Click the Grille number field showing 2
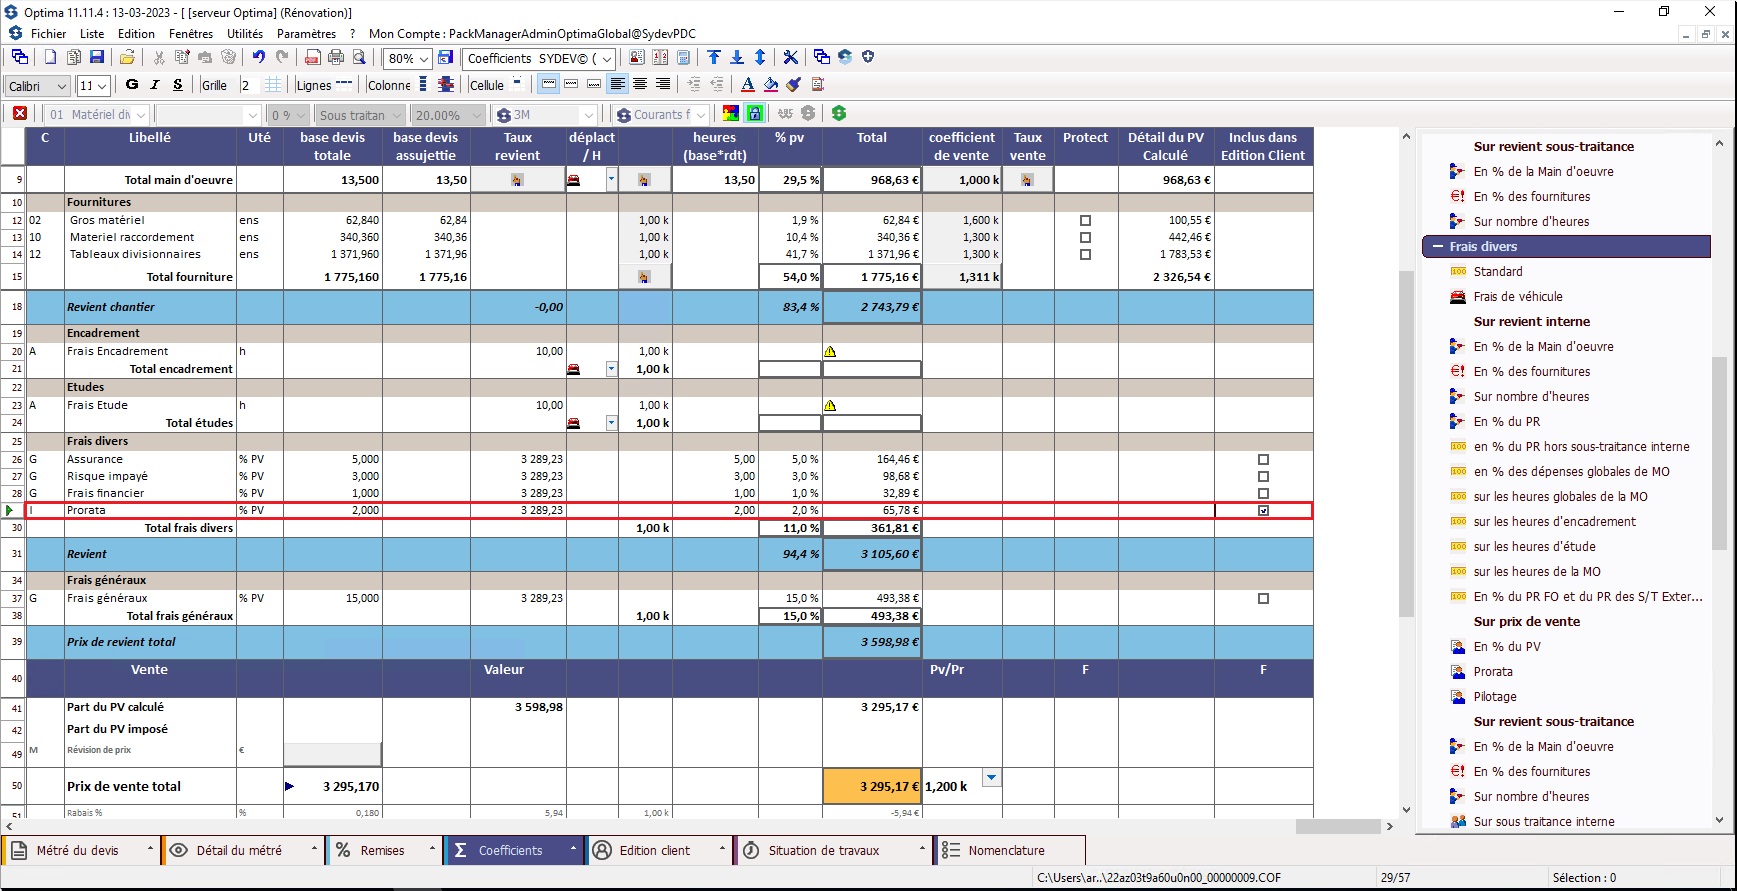This screenshot has width=1737, height=891. (250, 85)
